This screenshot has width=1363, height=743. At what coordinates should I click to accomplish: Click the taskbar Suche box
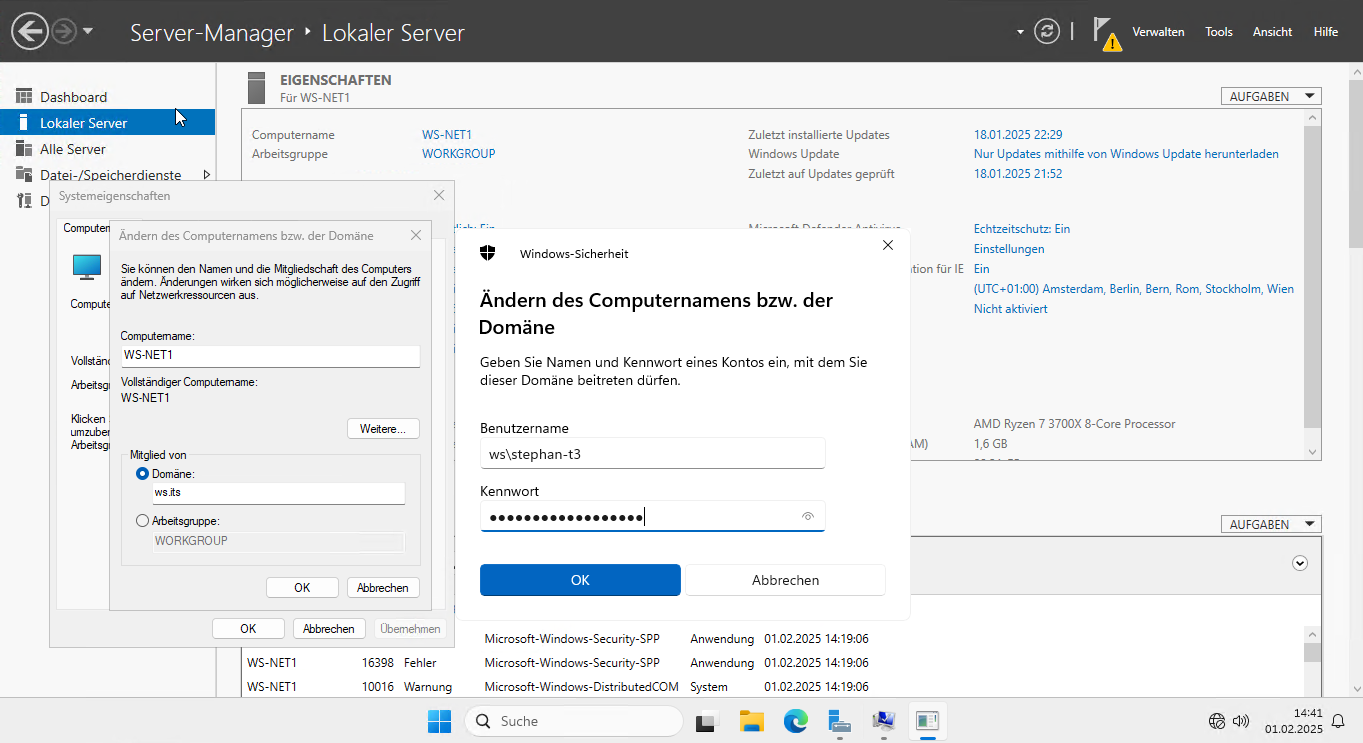tap(574, 721)
